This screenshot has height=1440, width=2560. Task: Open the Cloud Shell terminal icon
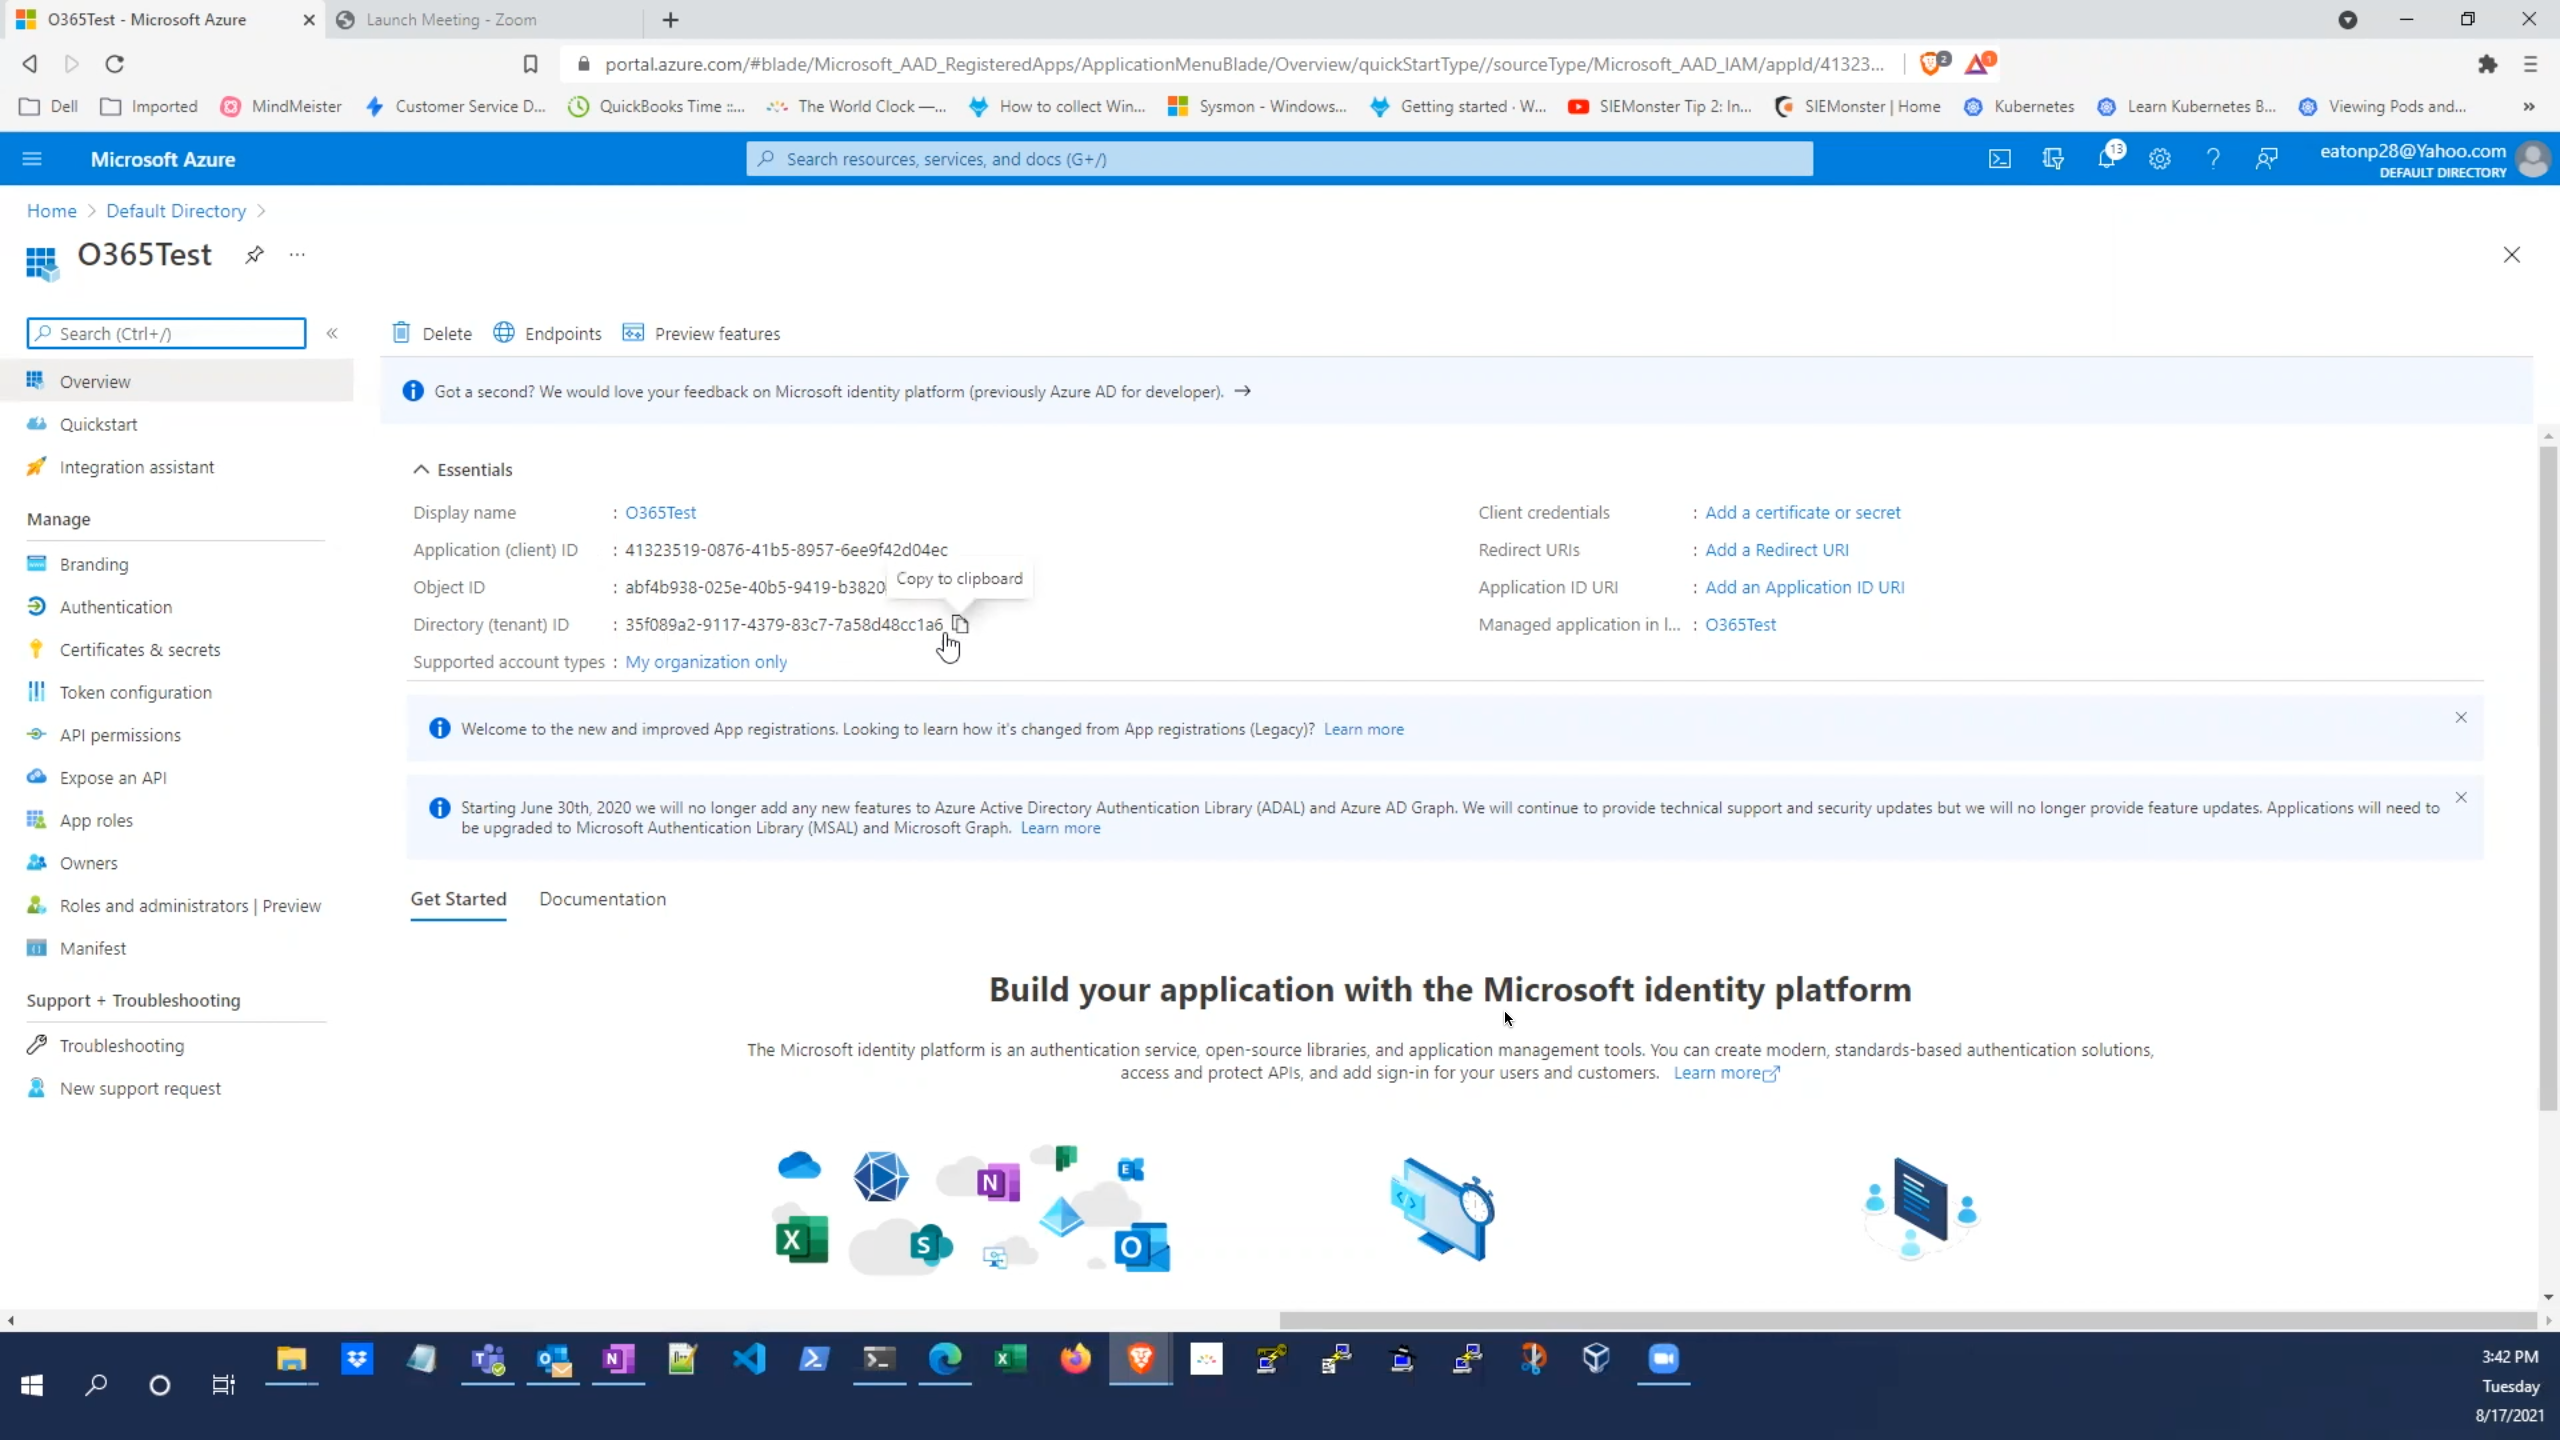click(1999, 158)
